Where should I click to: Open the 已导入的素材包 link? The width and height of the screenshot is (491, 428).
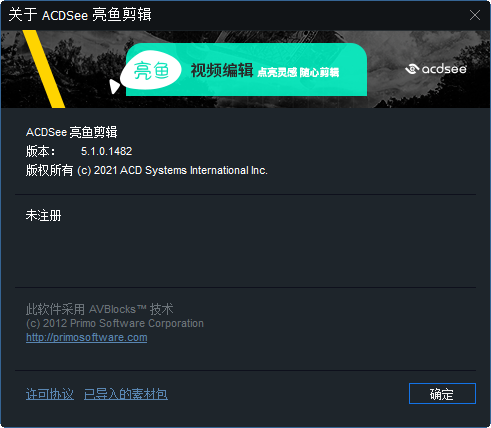point(126,394)
